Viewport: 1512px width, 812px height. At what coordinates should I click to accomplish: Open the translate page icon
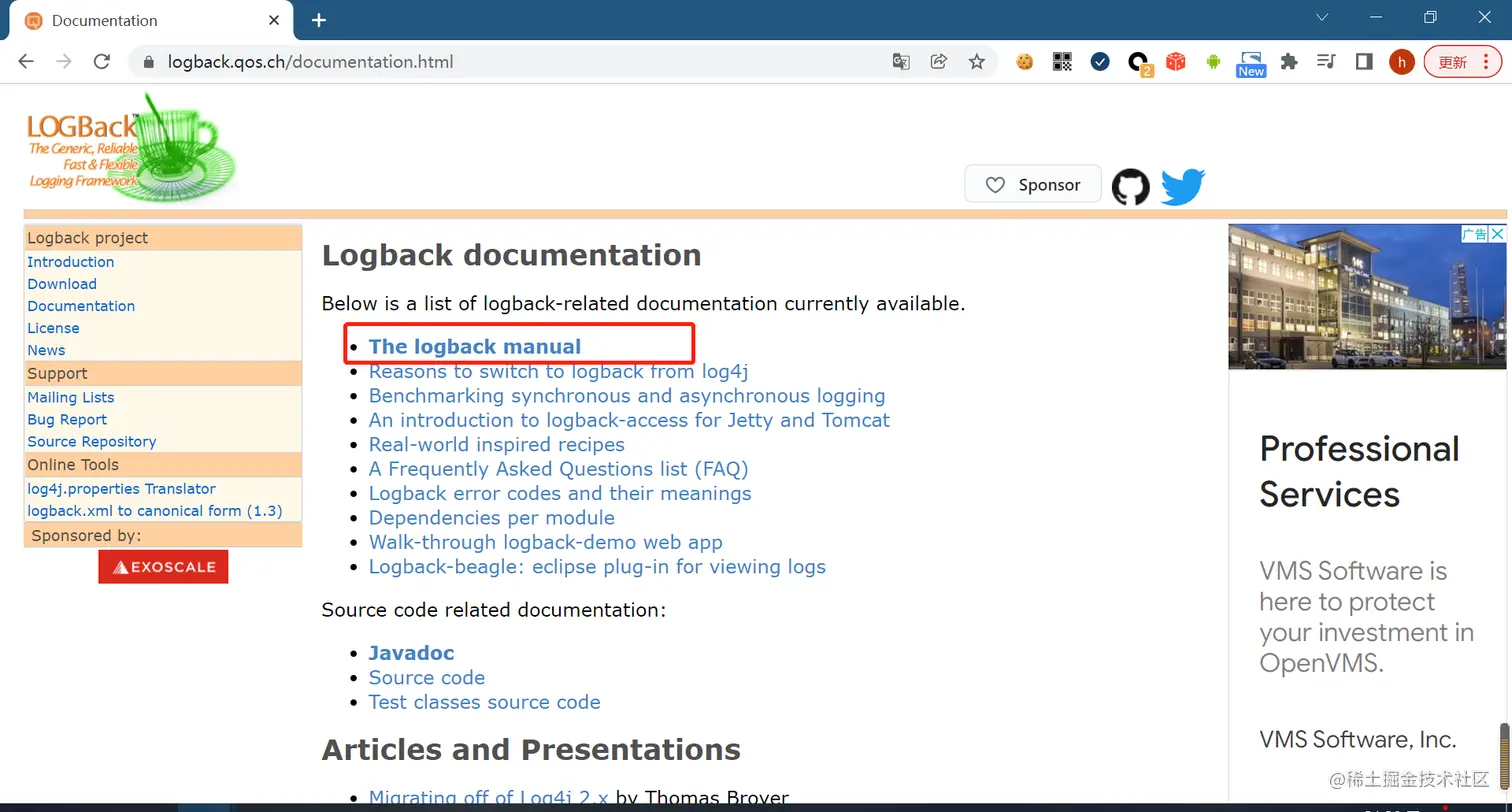coord(901,62)
